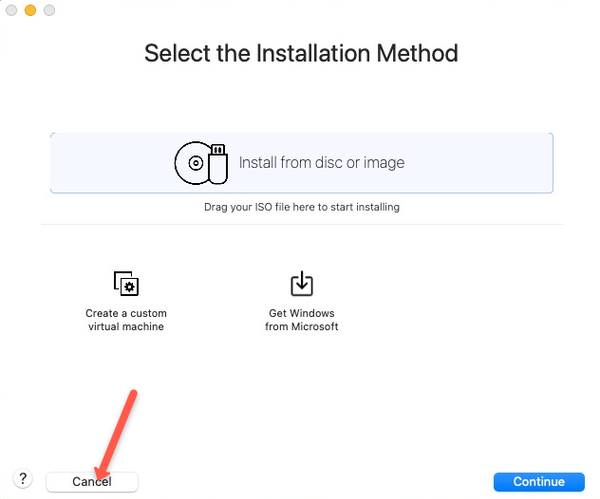Choose "Get Windows from Microsoft" label

pos(302,320)
